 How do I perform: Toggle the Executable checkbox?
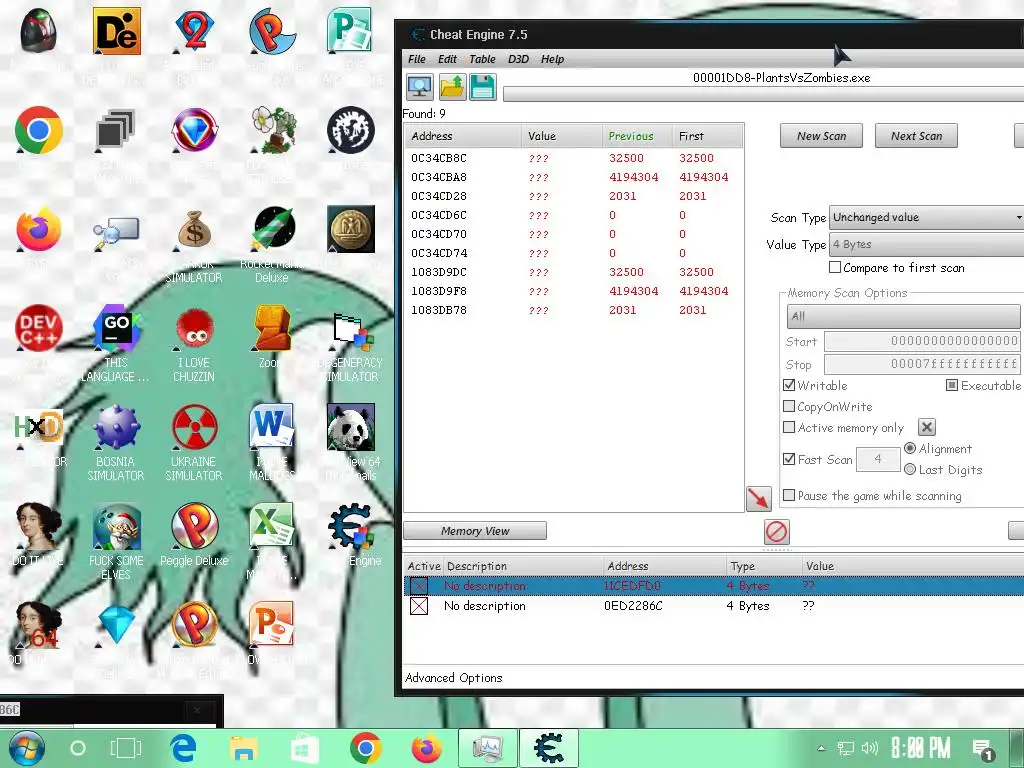point(952,385)
